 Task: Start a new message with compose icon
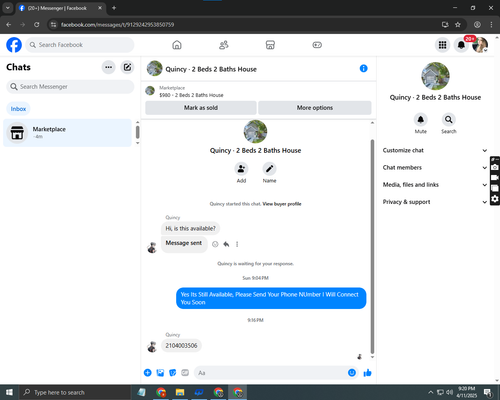coord(127,67)
